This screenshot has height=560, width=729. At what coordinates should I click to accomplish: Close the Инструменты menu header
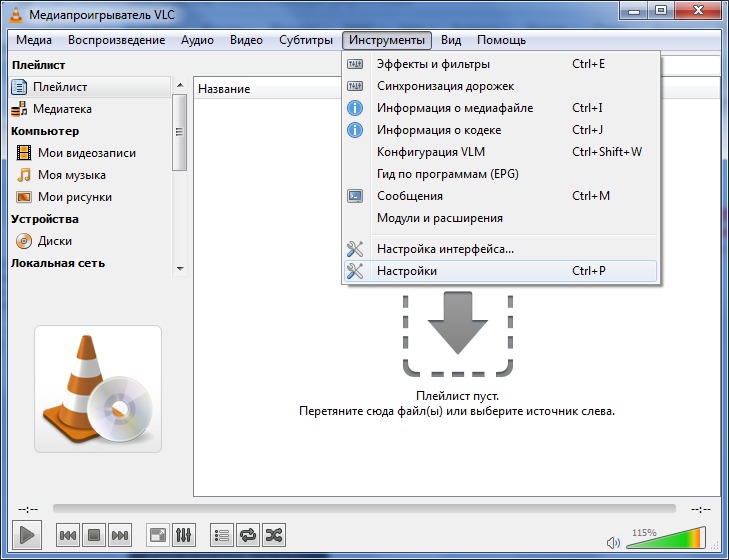[387, 40]
